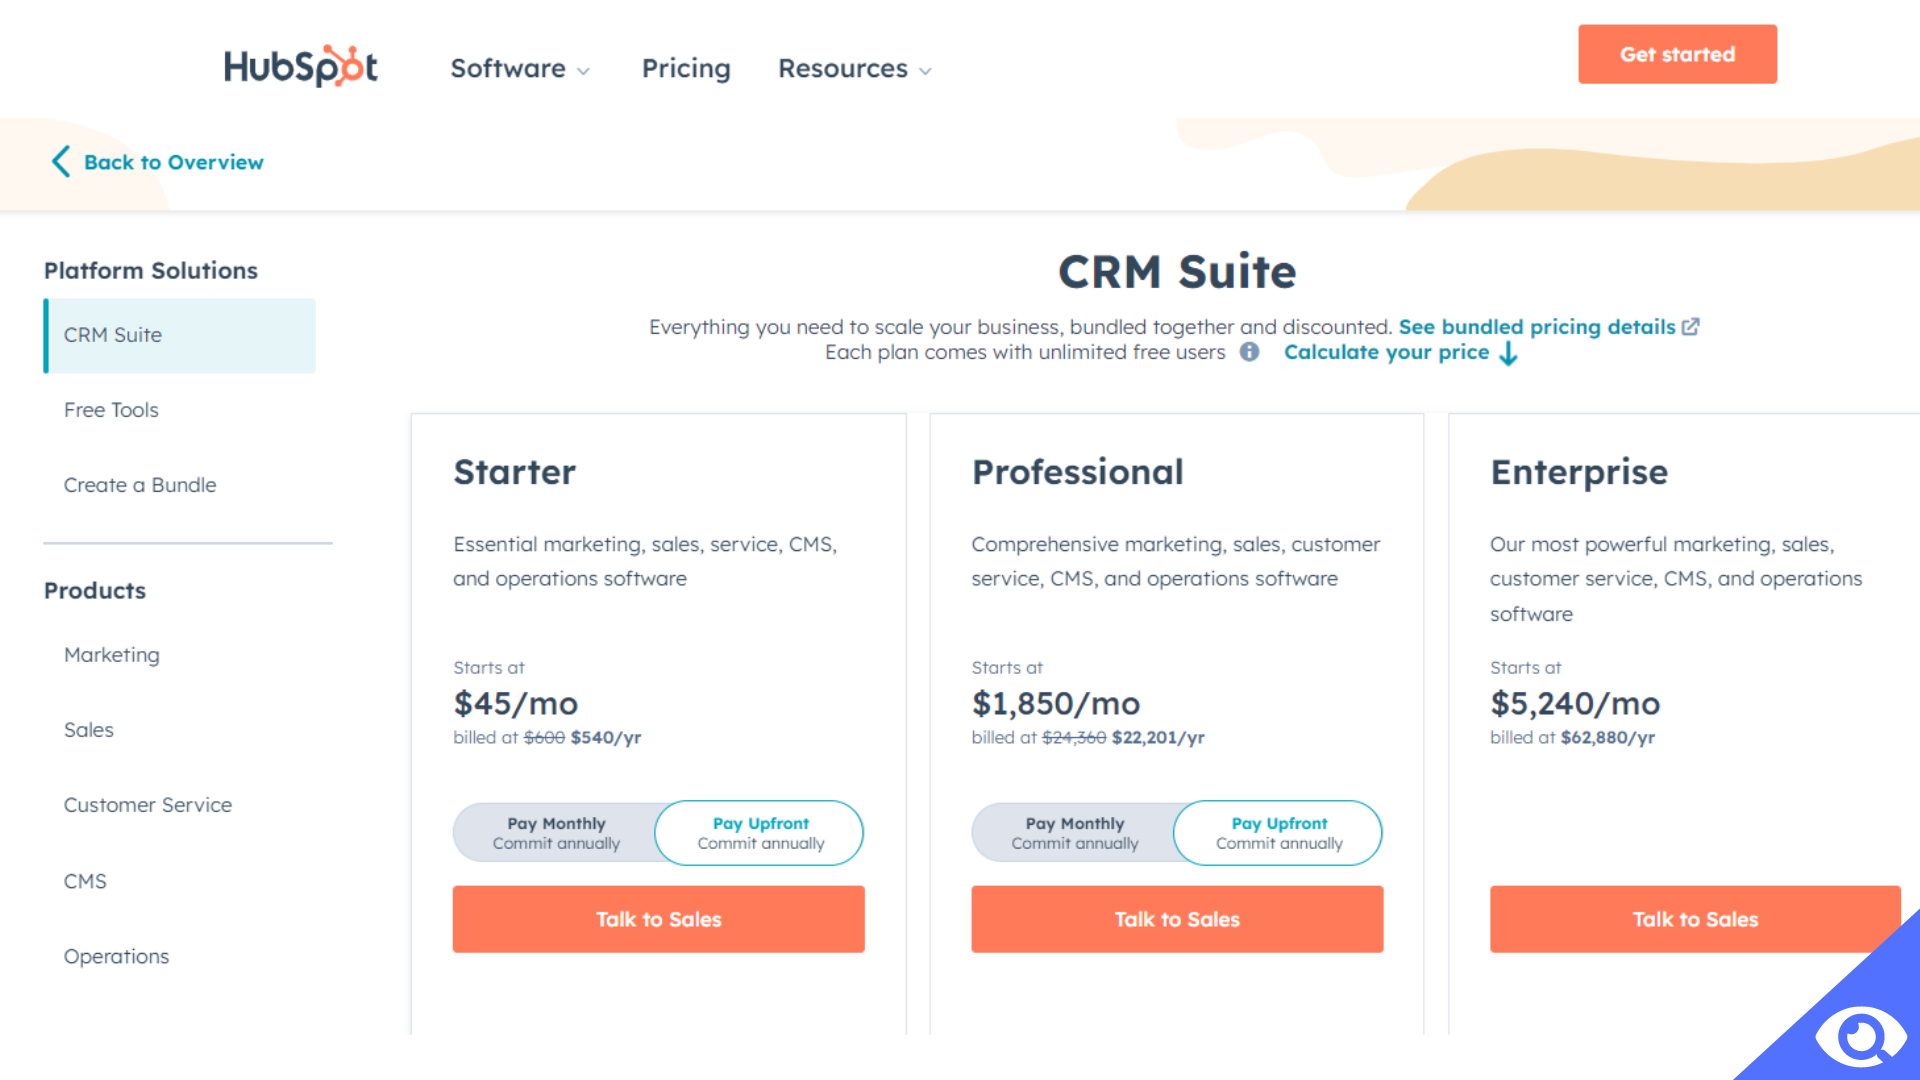This screenshot has height=1080, width=1920.
Task: Expand the Resources navigation dropdown
Action: coord(856,67)
